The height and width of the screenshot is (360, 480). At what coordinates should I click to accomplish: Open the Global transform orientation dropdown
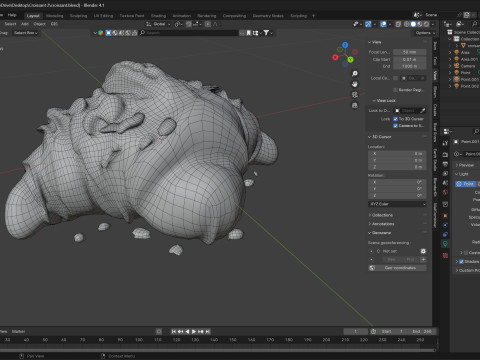pos(158,24)
